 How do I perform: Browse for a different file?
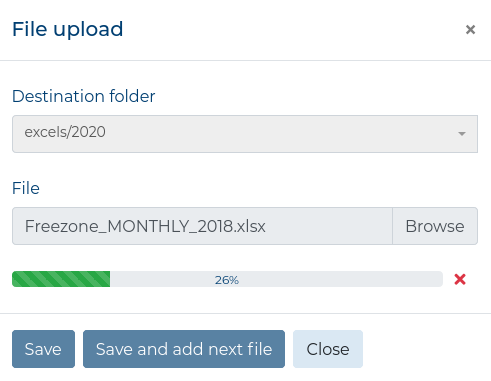(x=435, y=226)
